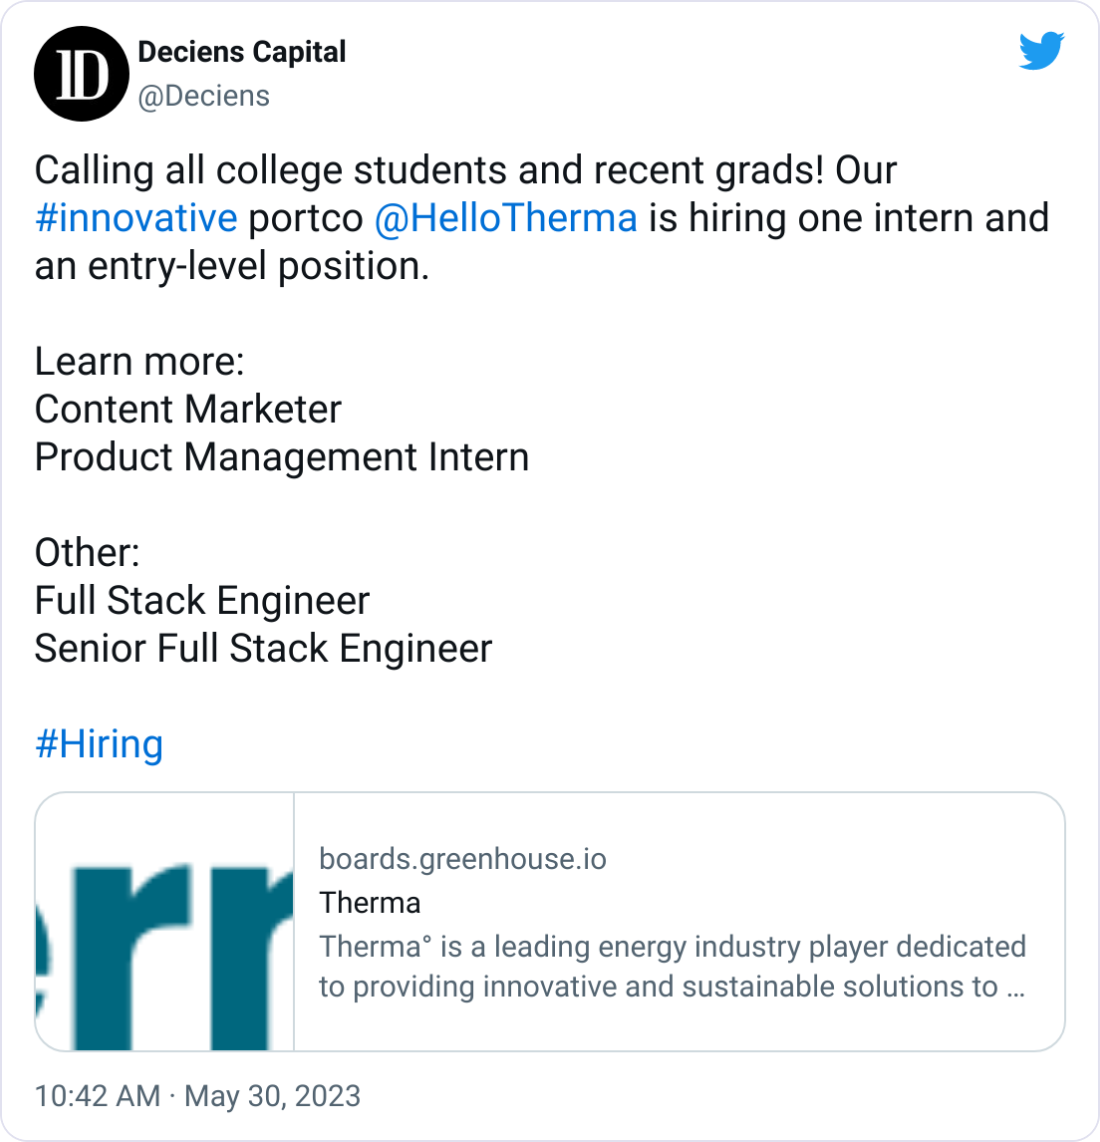Click the link preview card border region
This screenshot has width=1100, height=1142.
pos(550,793)
